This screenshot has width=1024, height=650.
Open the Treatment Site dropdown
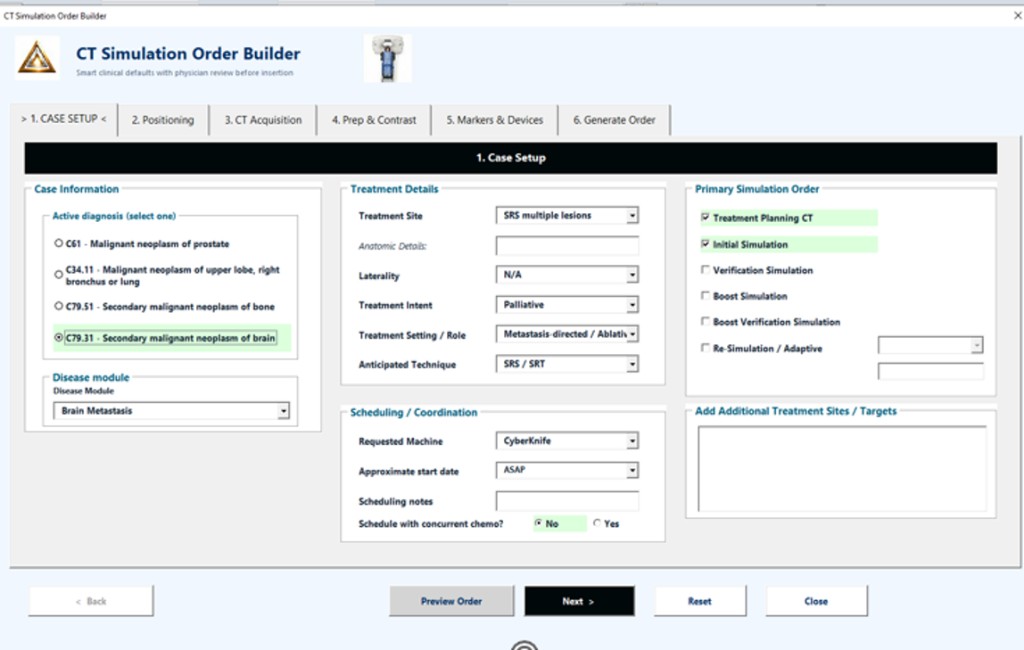click(632, 216)
